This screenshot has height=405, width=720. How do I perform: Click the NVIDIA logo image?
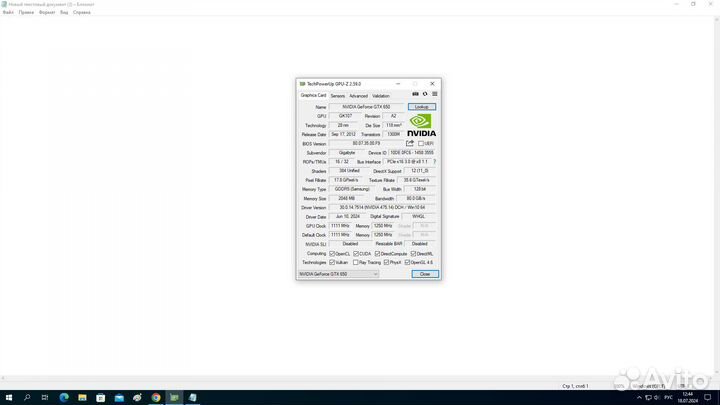click(x=421, y=125)
